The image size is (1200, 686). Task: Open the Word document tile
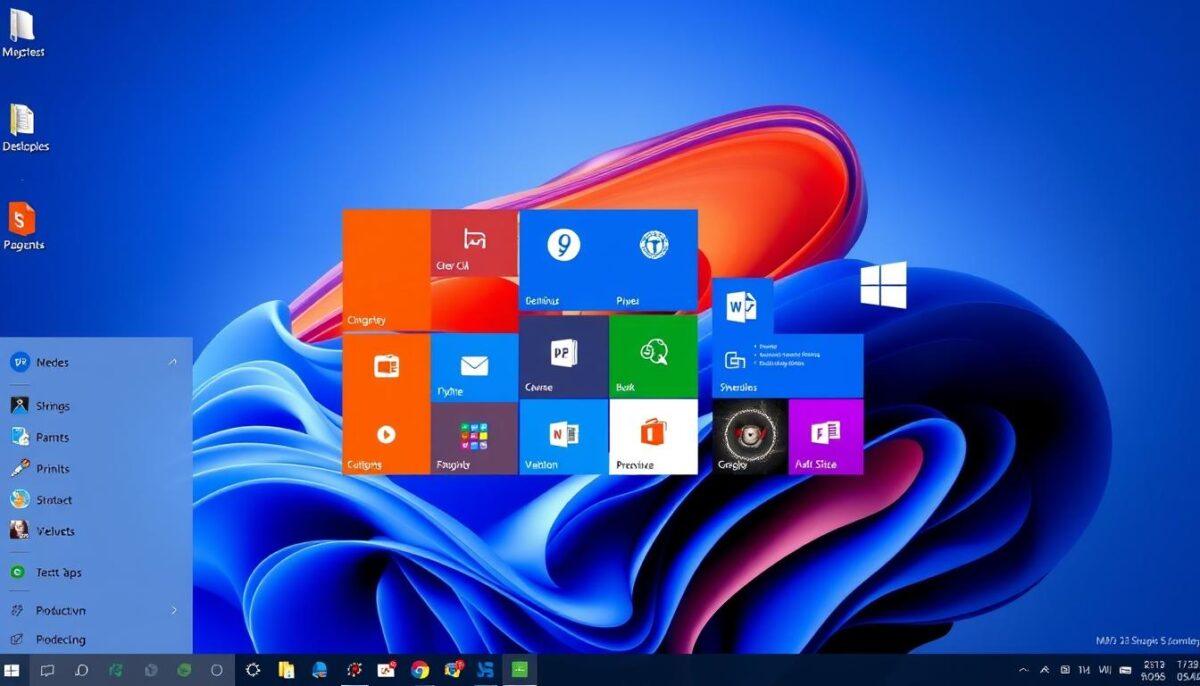tap(742, 305)
